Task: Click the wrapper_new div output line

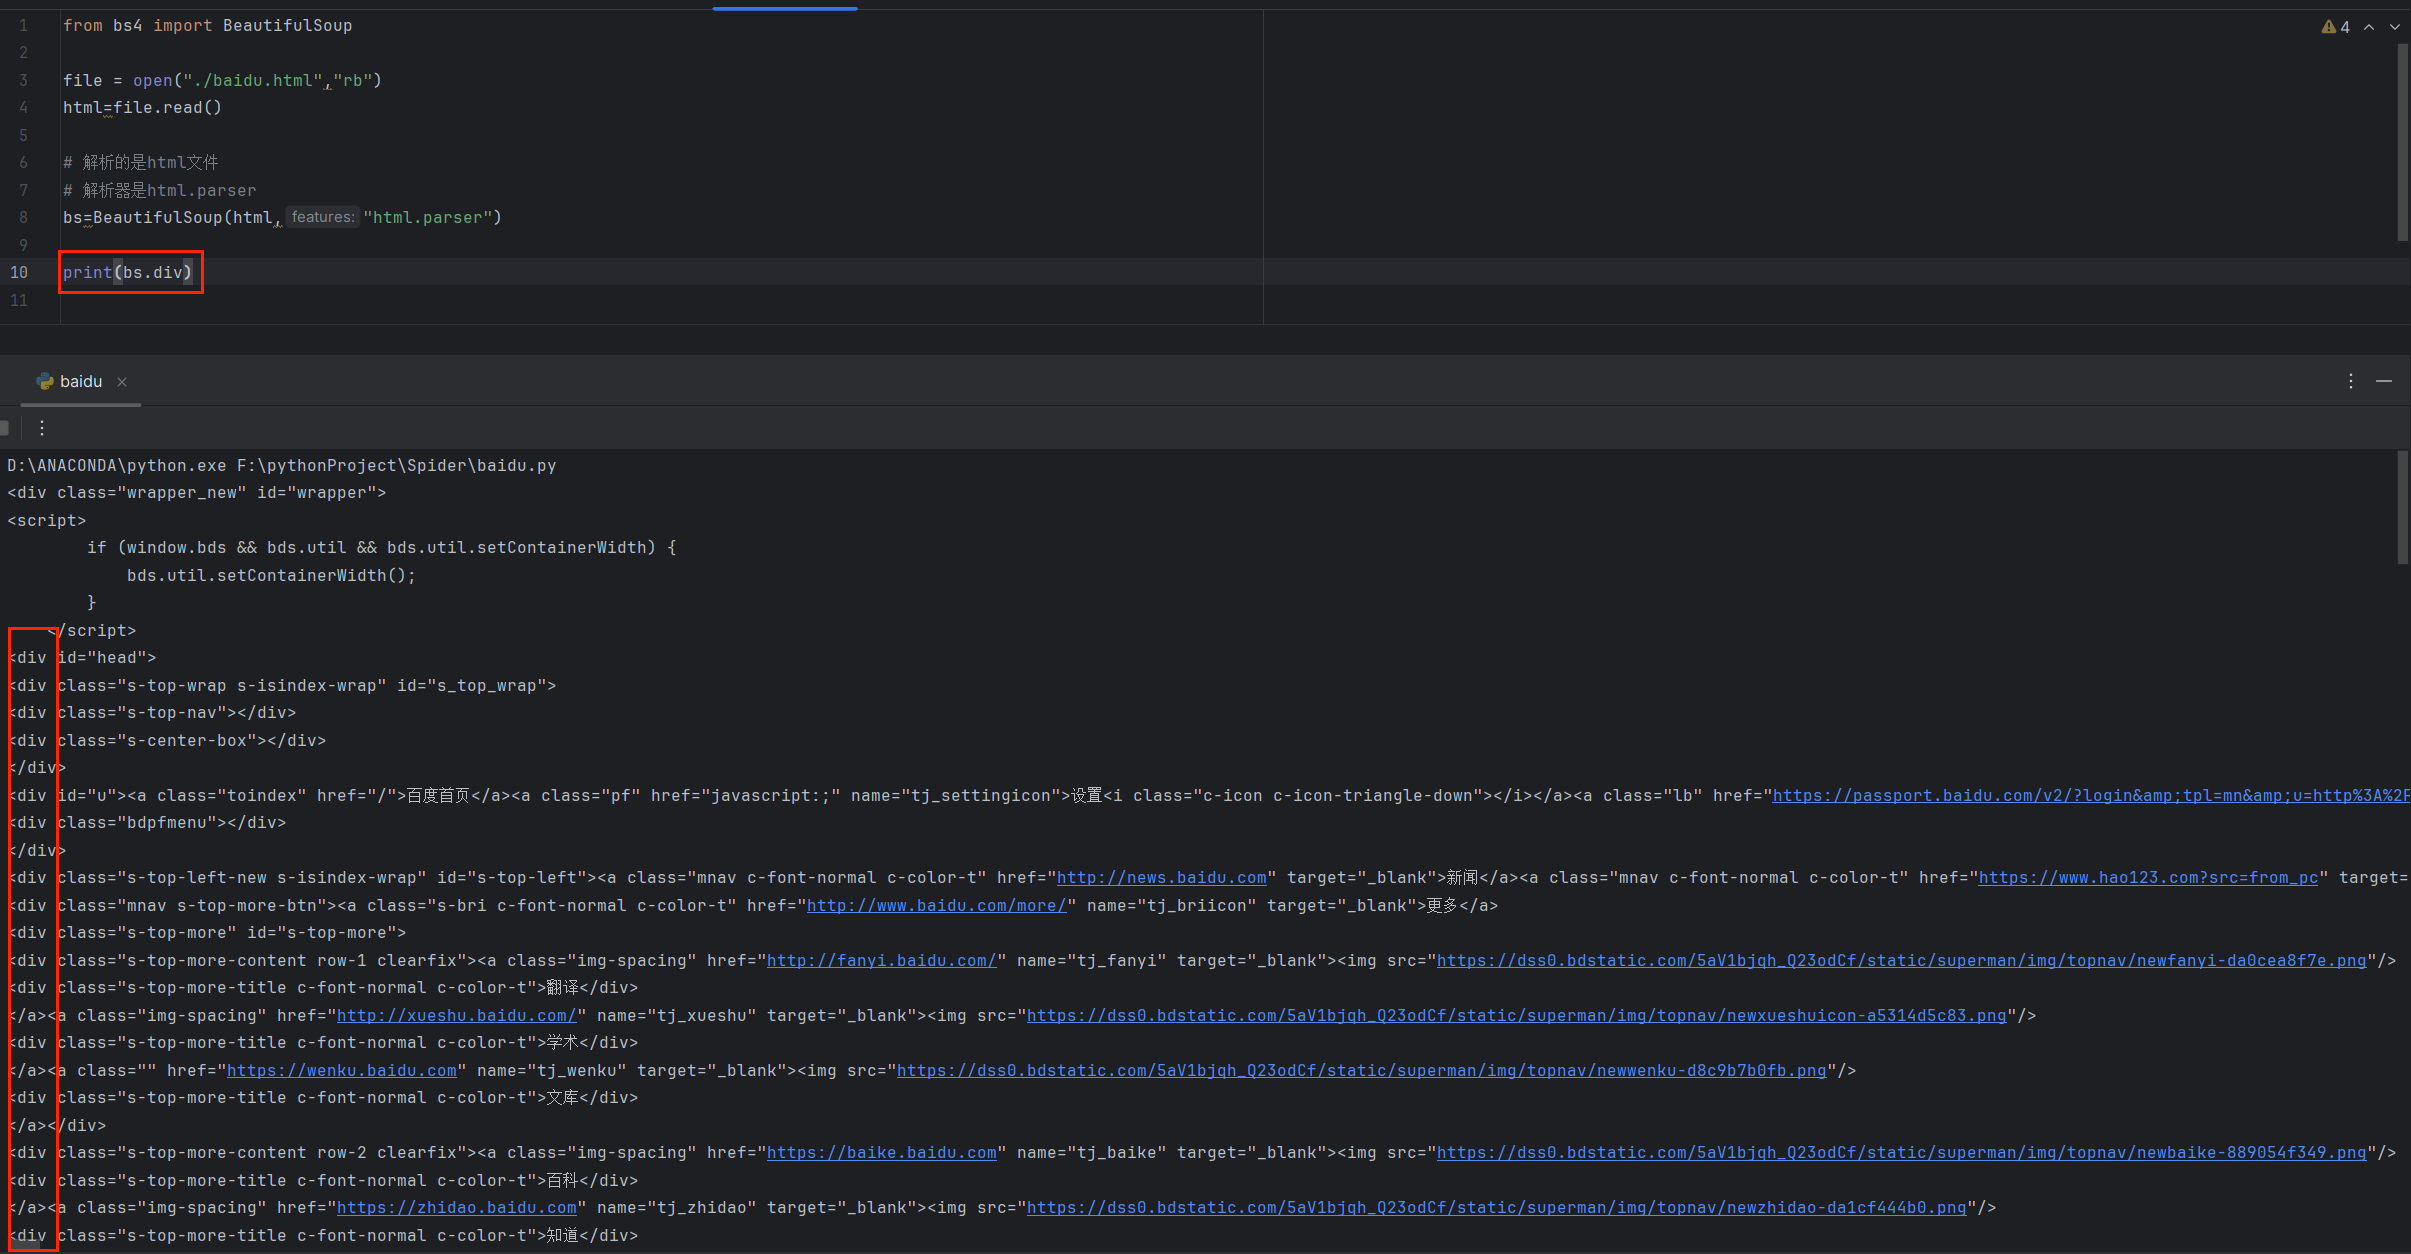Action: pyautogui.click(x=197, y=493)
